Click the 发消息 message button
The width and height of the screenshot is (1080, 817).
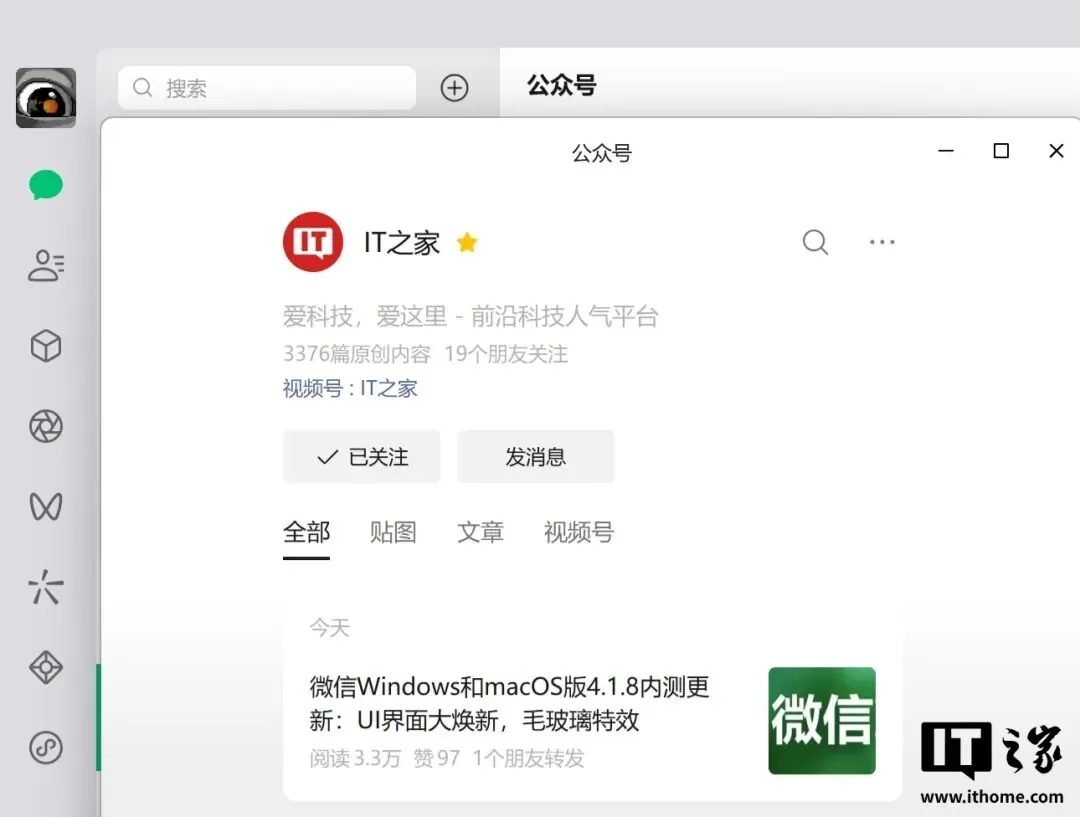coord(535,456)
